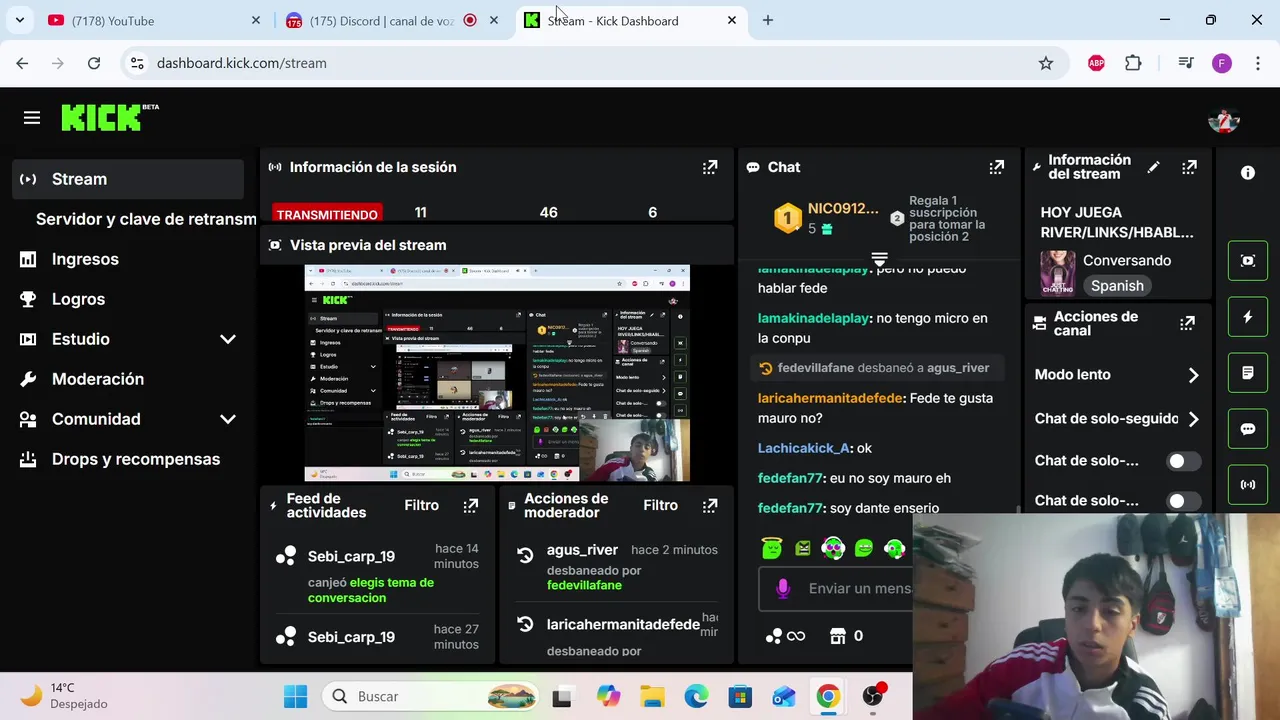Pop out the Feed de actividades panel
This screenshot has width=1280, height=720.
pos(471,506)
